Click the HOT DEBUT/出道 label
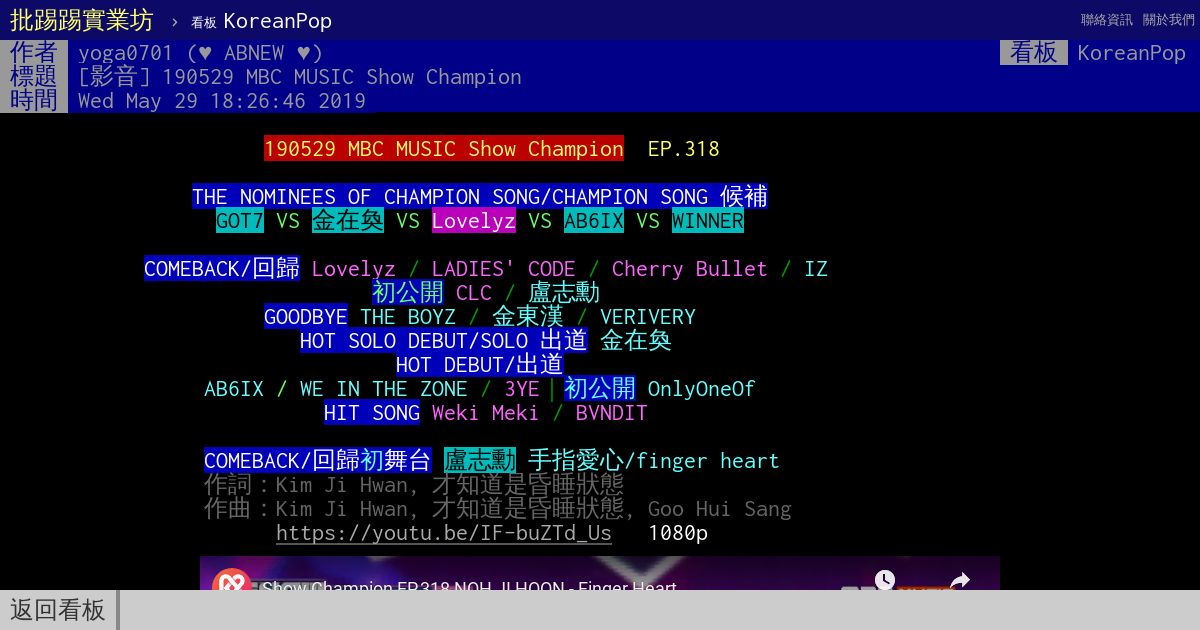 pyautogui.click(x=480, y=365)
